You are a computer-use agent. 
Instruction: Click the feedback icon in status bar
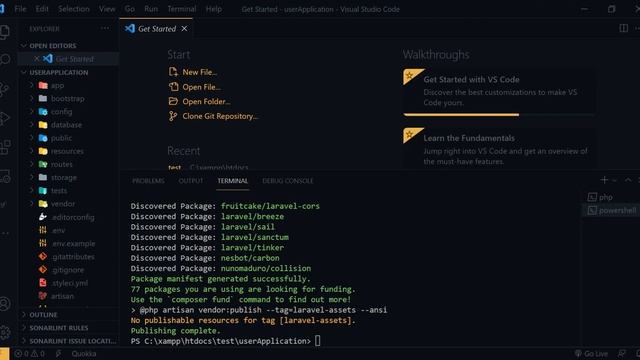pyautogui.click(x=622, y=353)
